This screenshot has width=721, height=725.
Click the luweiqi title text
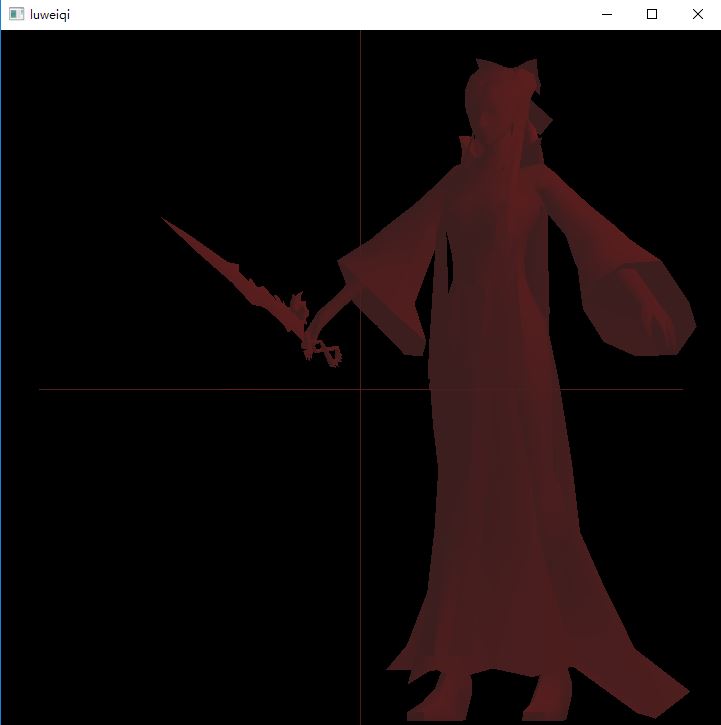pos(50,15)
